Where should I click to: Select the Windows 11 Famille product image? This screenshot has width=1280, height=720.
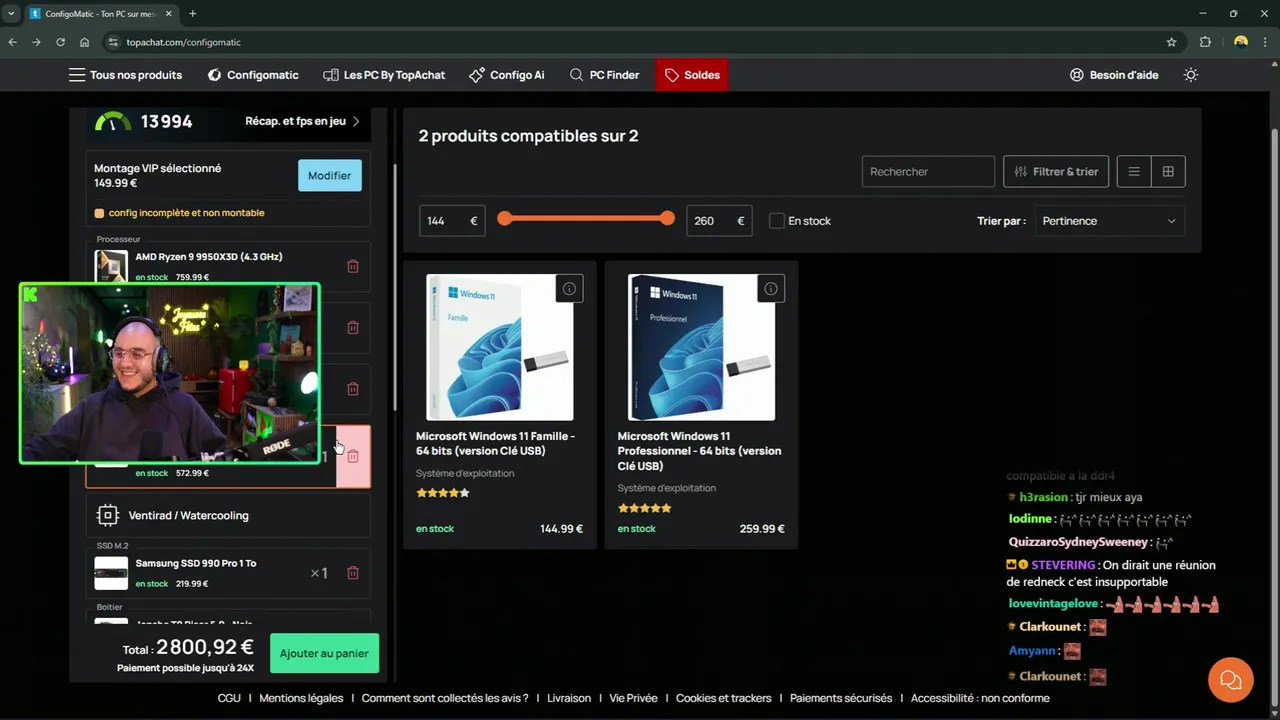(500, 347)
